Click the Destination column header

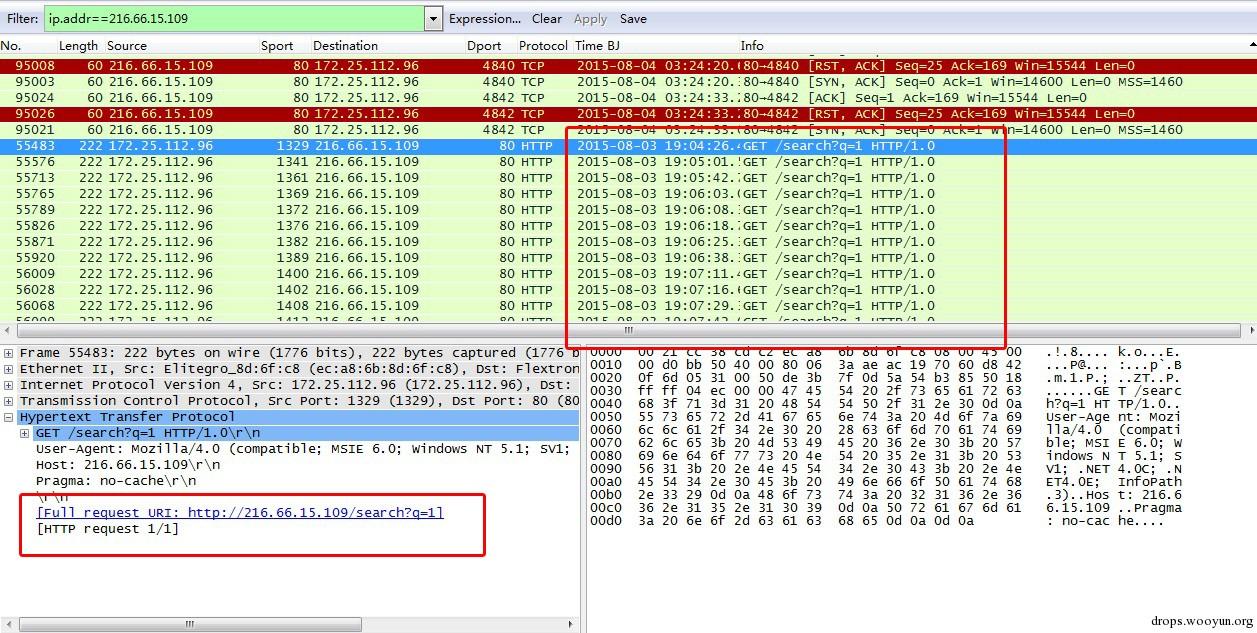(345, 46)
